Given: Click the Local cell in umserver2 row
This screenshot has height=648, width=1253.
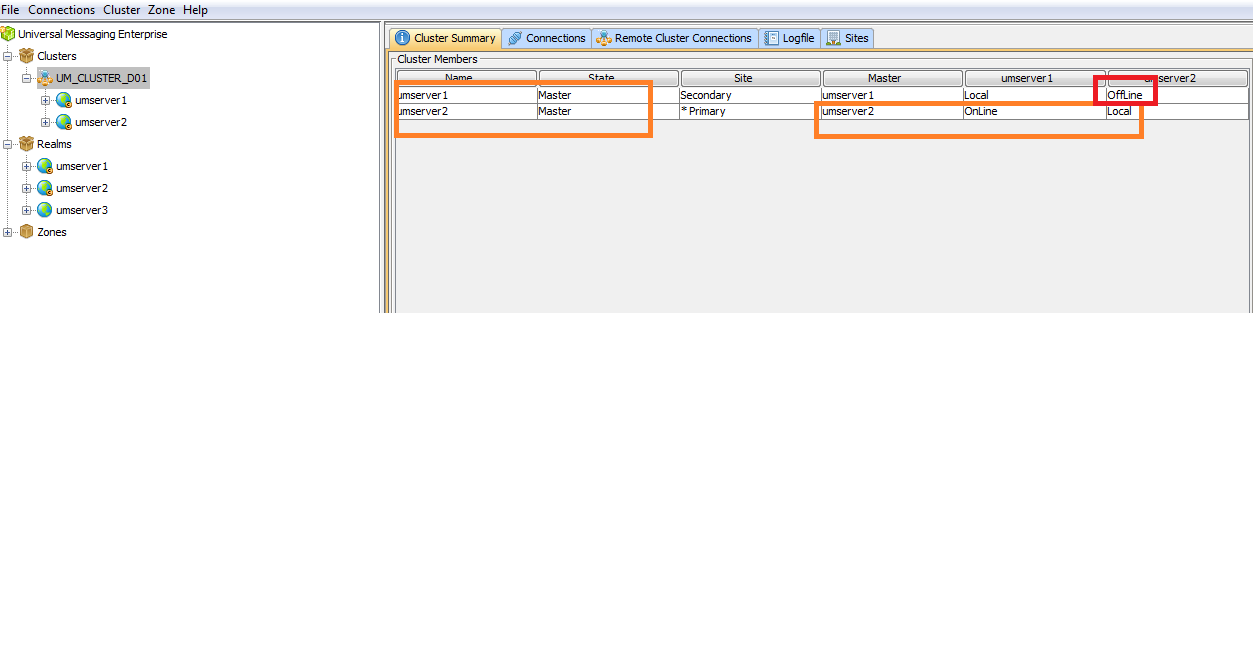Looking at the screenshot, I should (x=1177, y=111).
